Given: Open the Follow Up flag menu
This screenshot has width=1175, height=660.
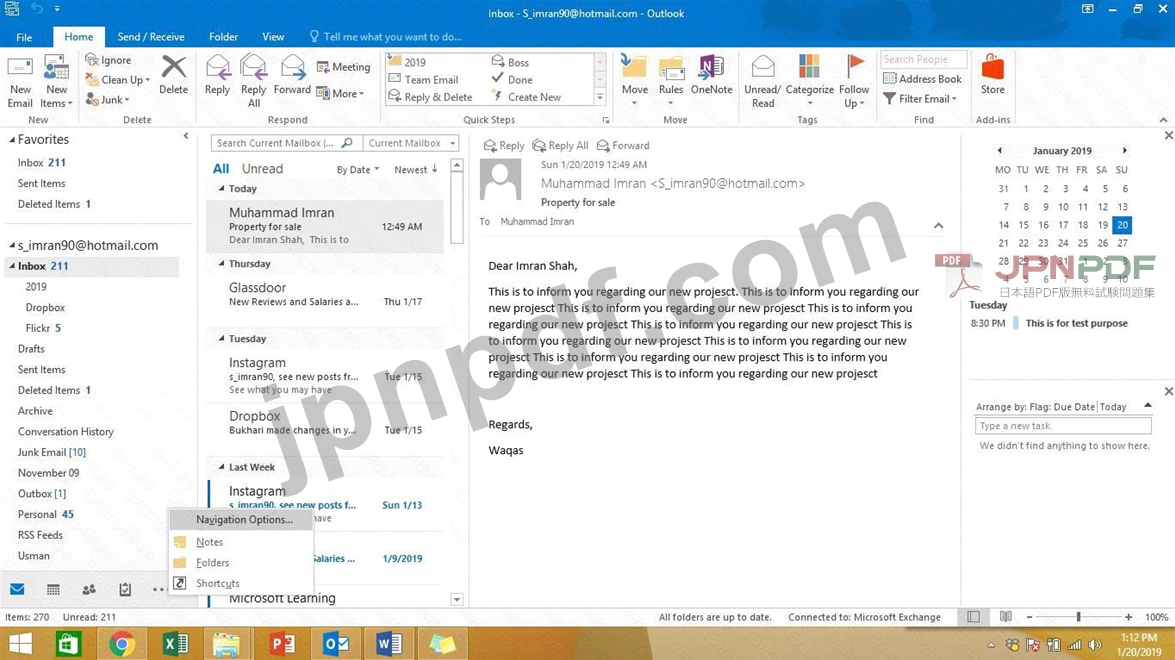Looking at the screenshot, I should (854, 82).
